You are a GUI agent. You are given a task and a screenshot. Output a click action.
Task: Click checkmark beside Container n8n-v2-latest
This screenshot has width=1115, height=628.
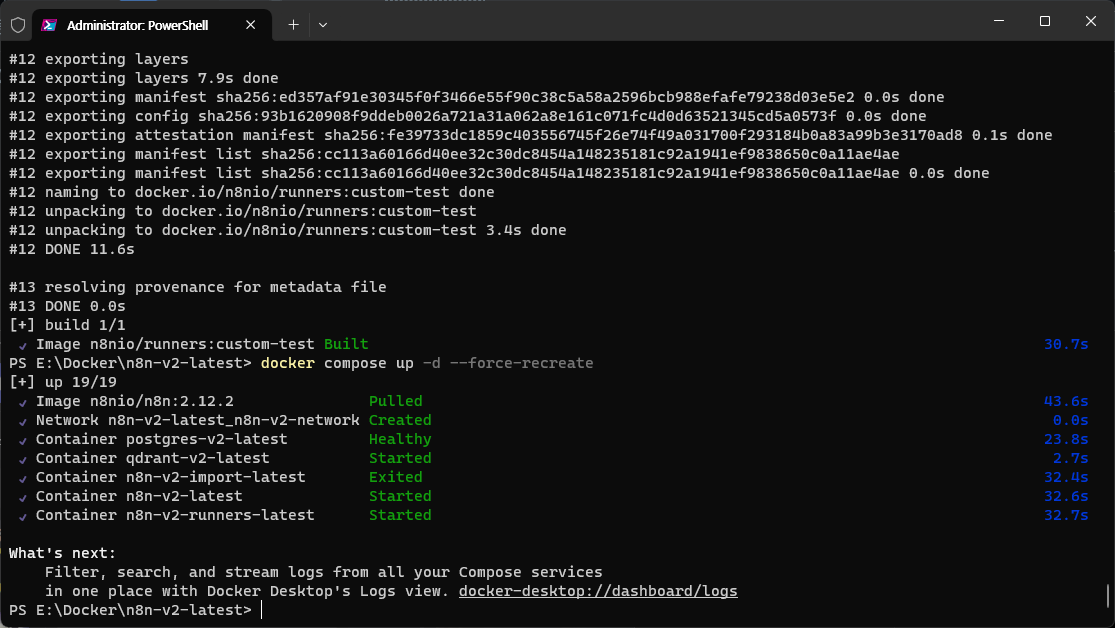(23, 497)
